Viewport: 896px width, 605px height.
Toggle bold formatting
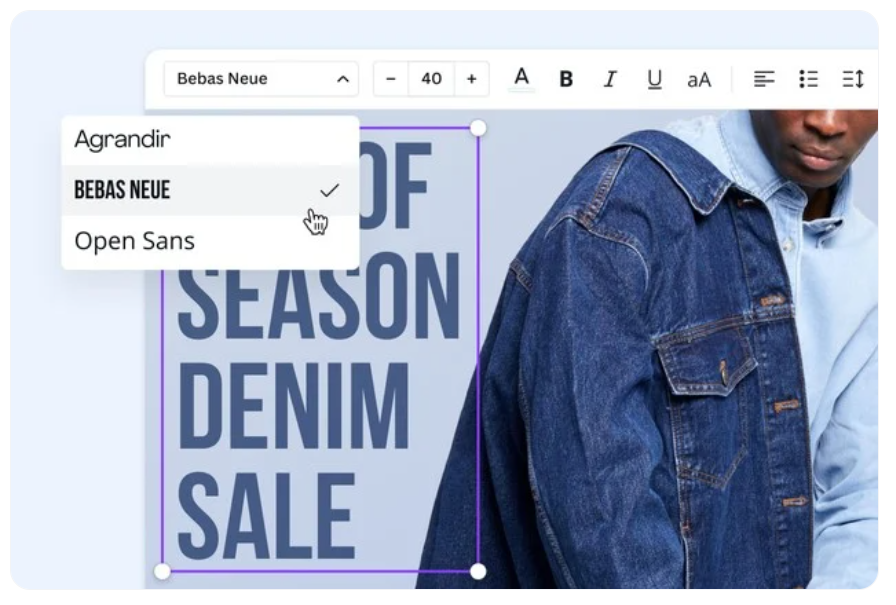point(566,79)
